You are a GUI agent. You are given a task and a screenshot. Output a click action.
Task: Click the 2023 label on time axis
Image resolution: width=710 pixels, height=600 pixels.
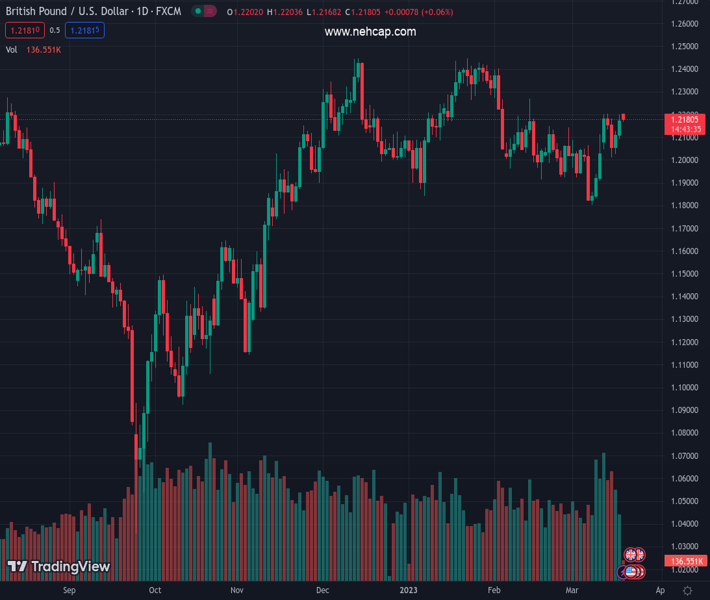tap(408, 591)
